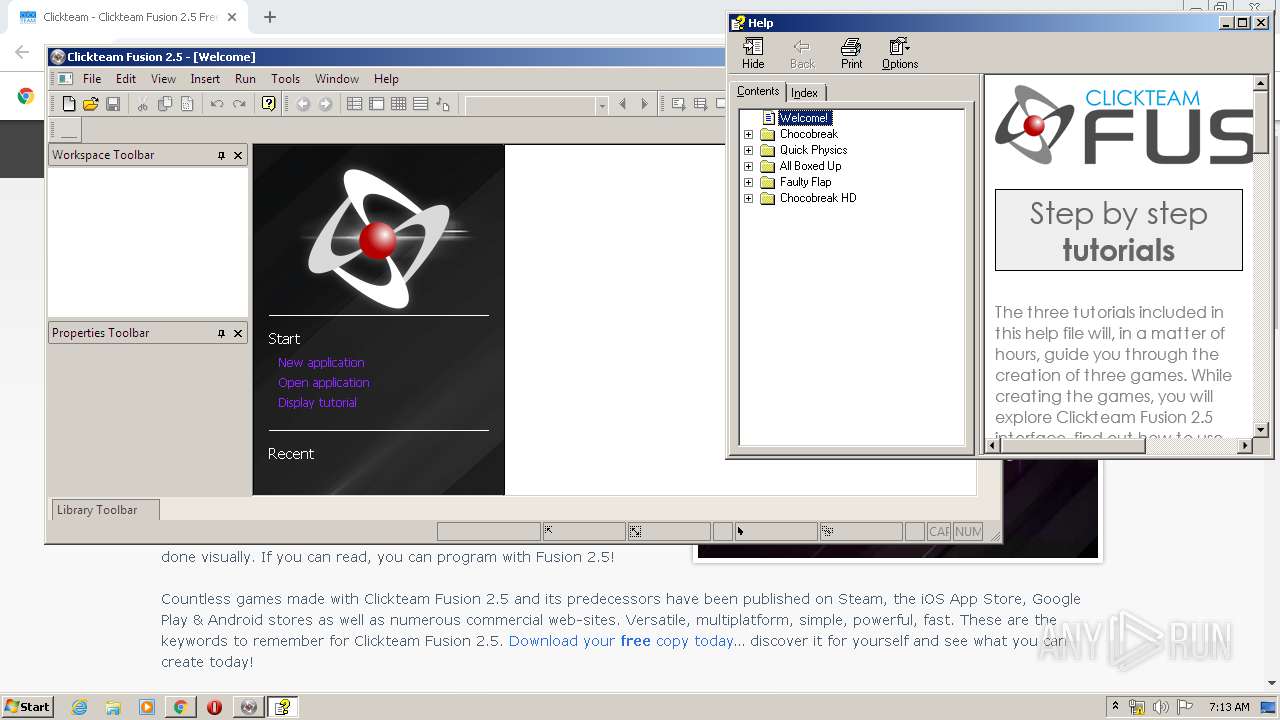The width and height of the screenshot is (1280, 720).
Task: Open the Opera taskbar icon
Action: click(x=214, y=707)
